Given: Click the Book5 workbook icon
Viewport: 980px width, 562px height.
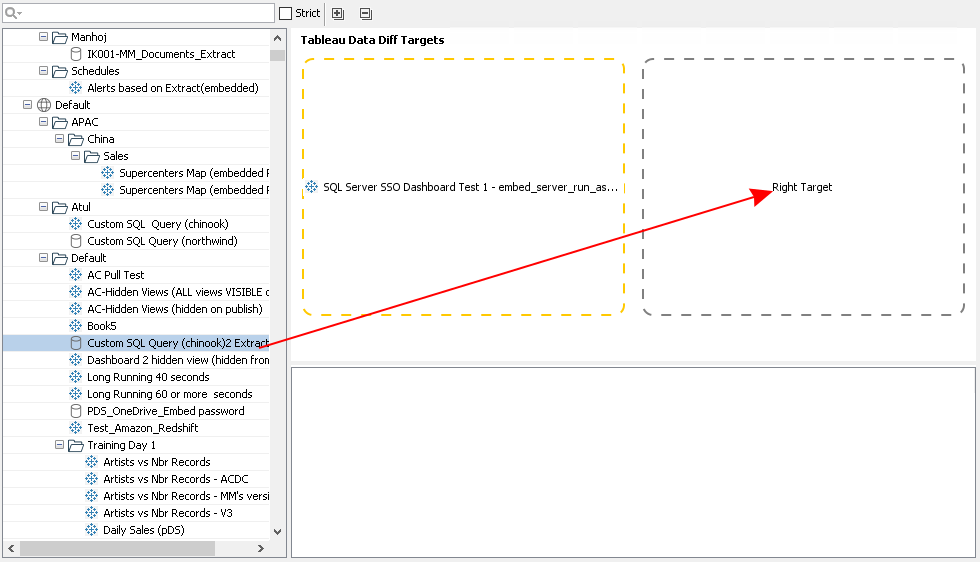Looking at the screenshot, I should point(76,326).
